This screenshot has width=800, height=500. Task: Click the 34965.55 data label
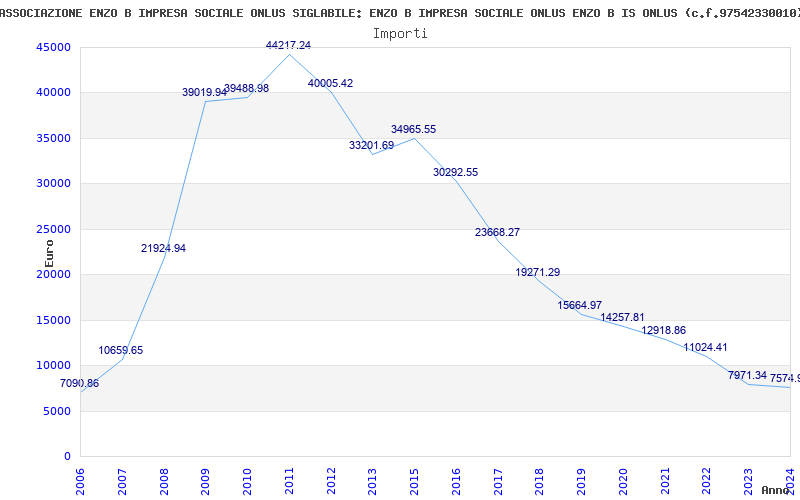pos(414,129)
